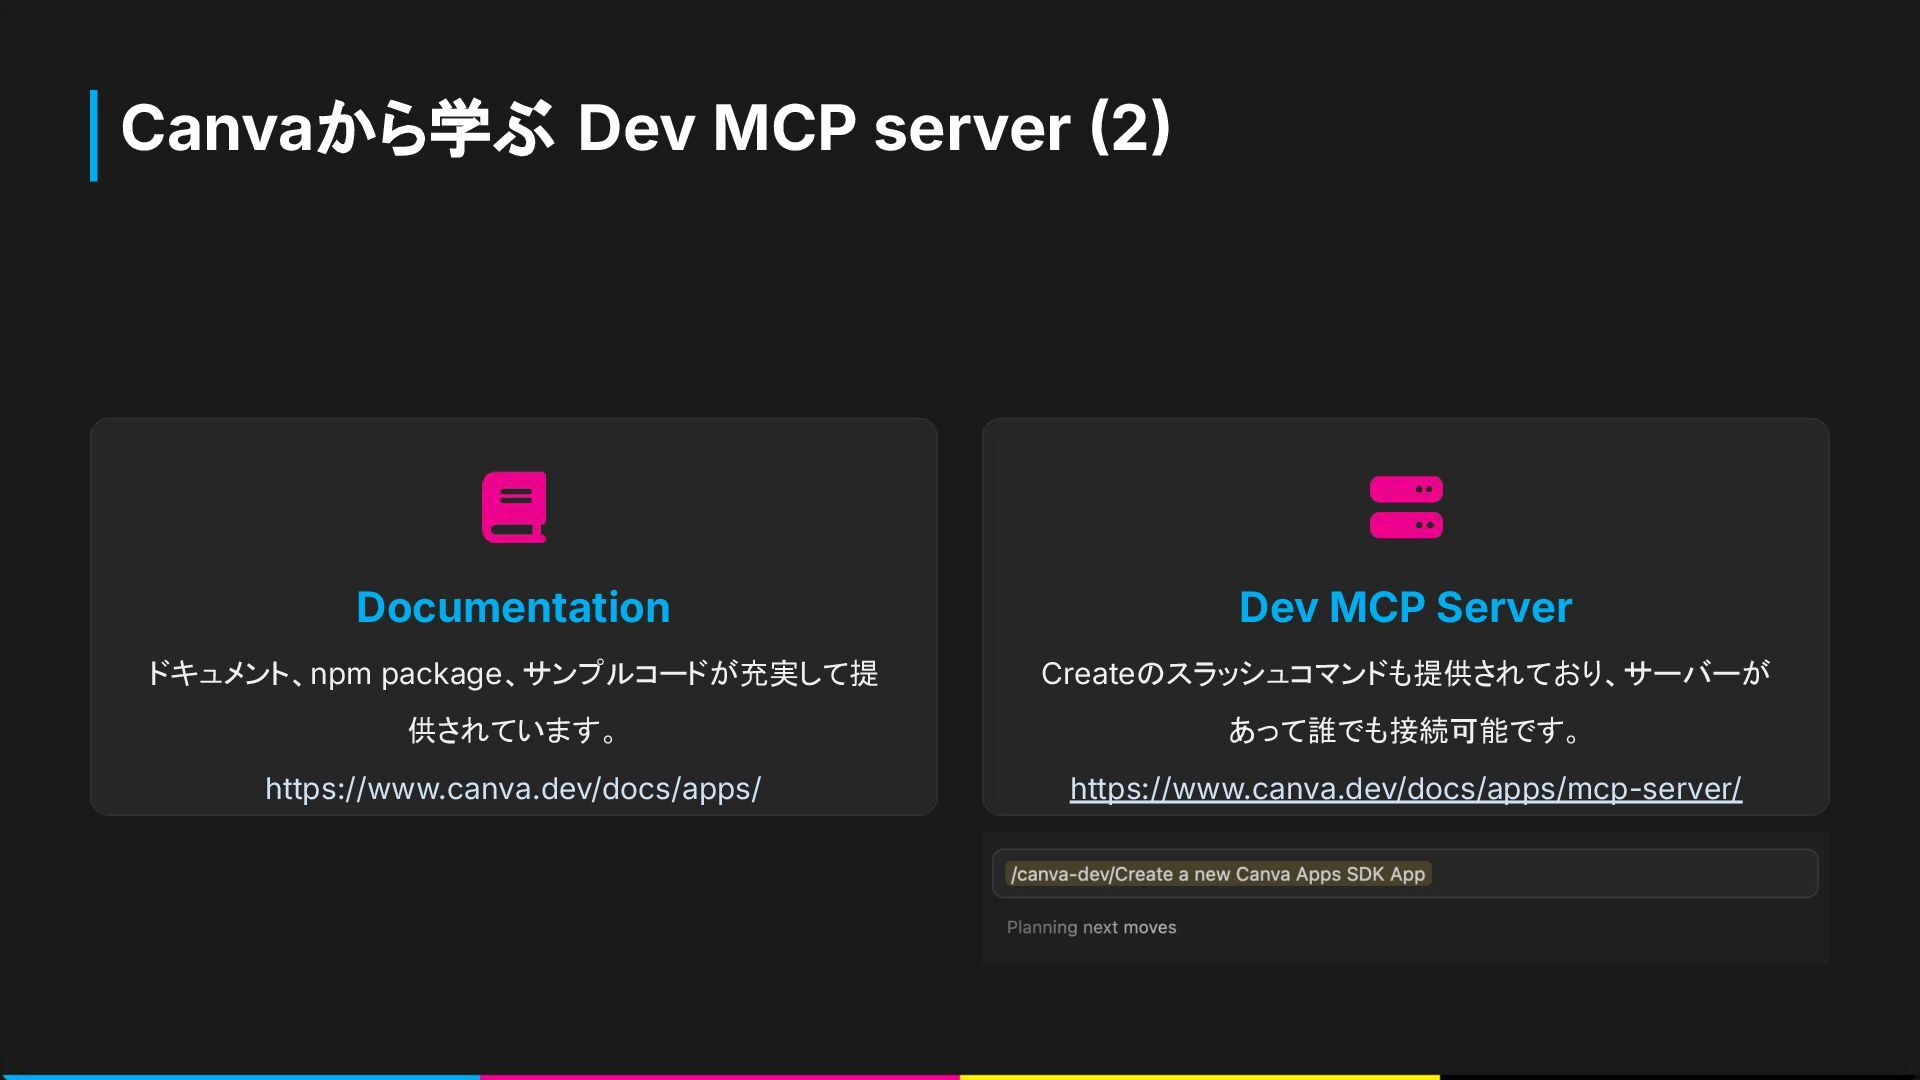Click the yellow segment of bottom stripe
Screen dimensions: 1920x1080
(1200, 1076)
